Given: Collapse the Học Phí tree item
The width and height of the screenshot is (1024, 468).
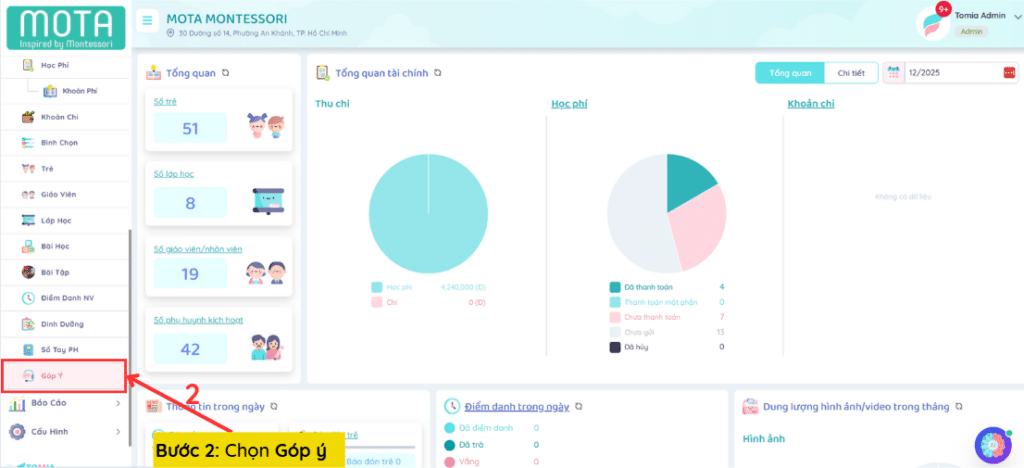Looking at the screenshot, I should (54, 65).
